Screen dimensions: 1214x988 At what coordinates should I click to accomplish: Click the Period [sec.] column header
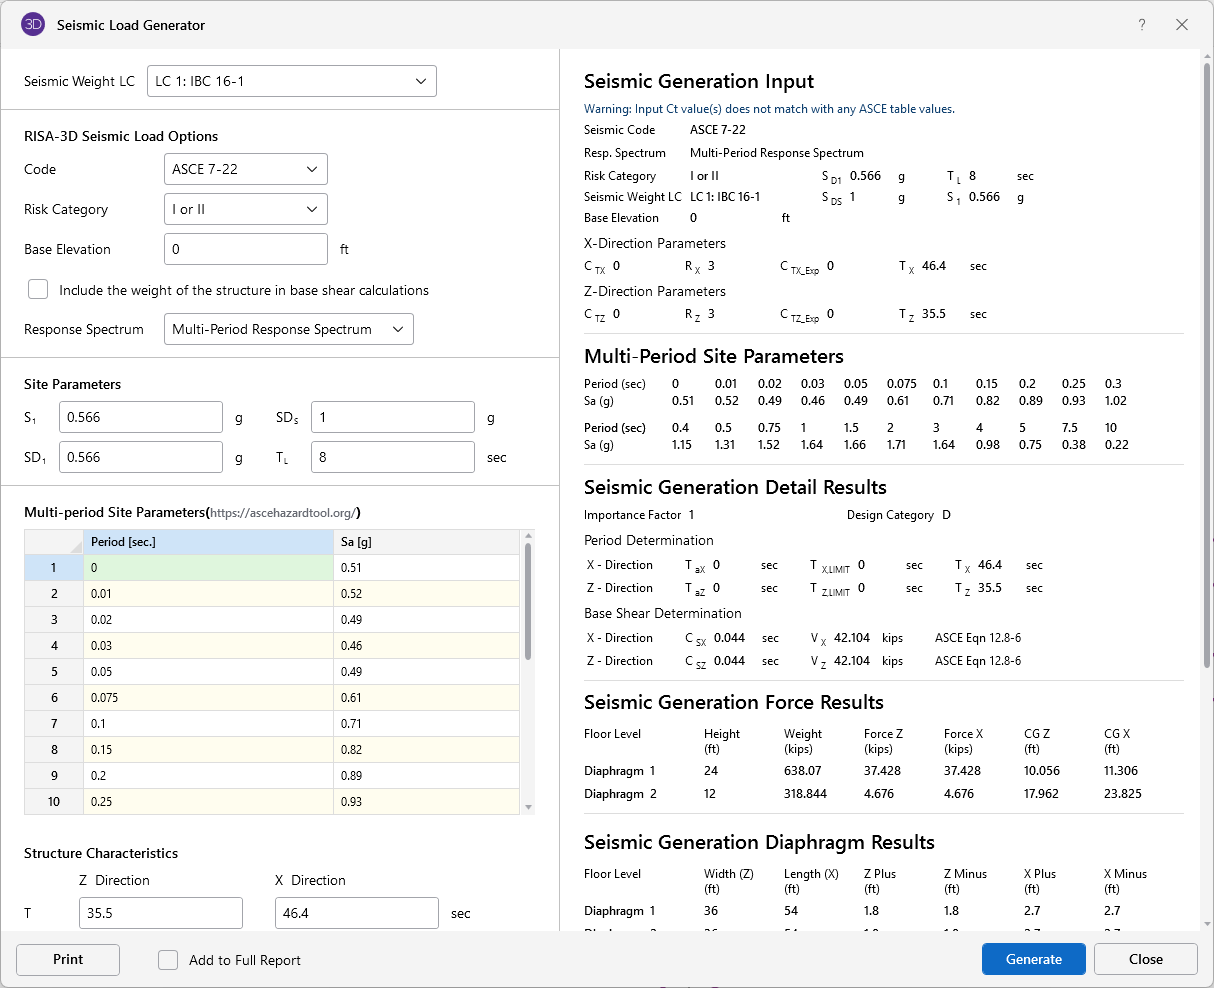tap(208, 542)
